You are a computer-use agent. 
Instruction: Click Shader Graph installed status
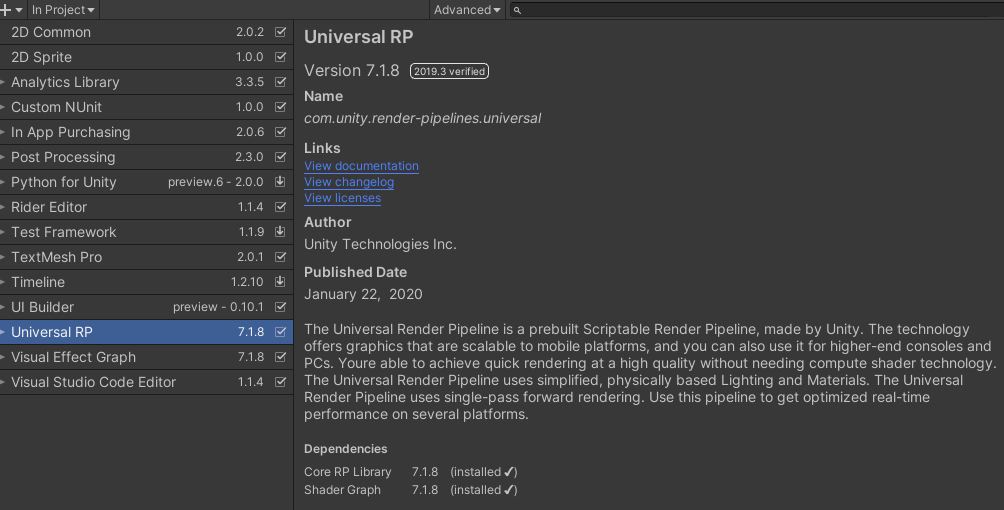click(483, 490)
